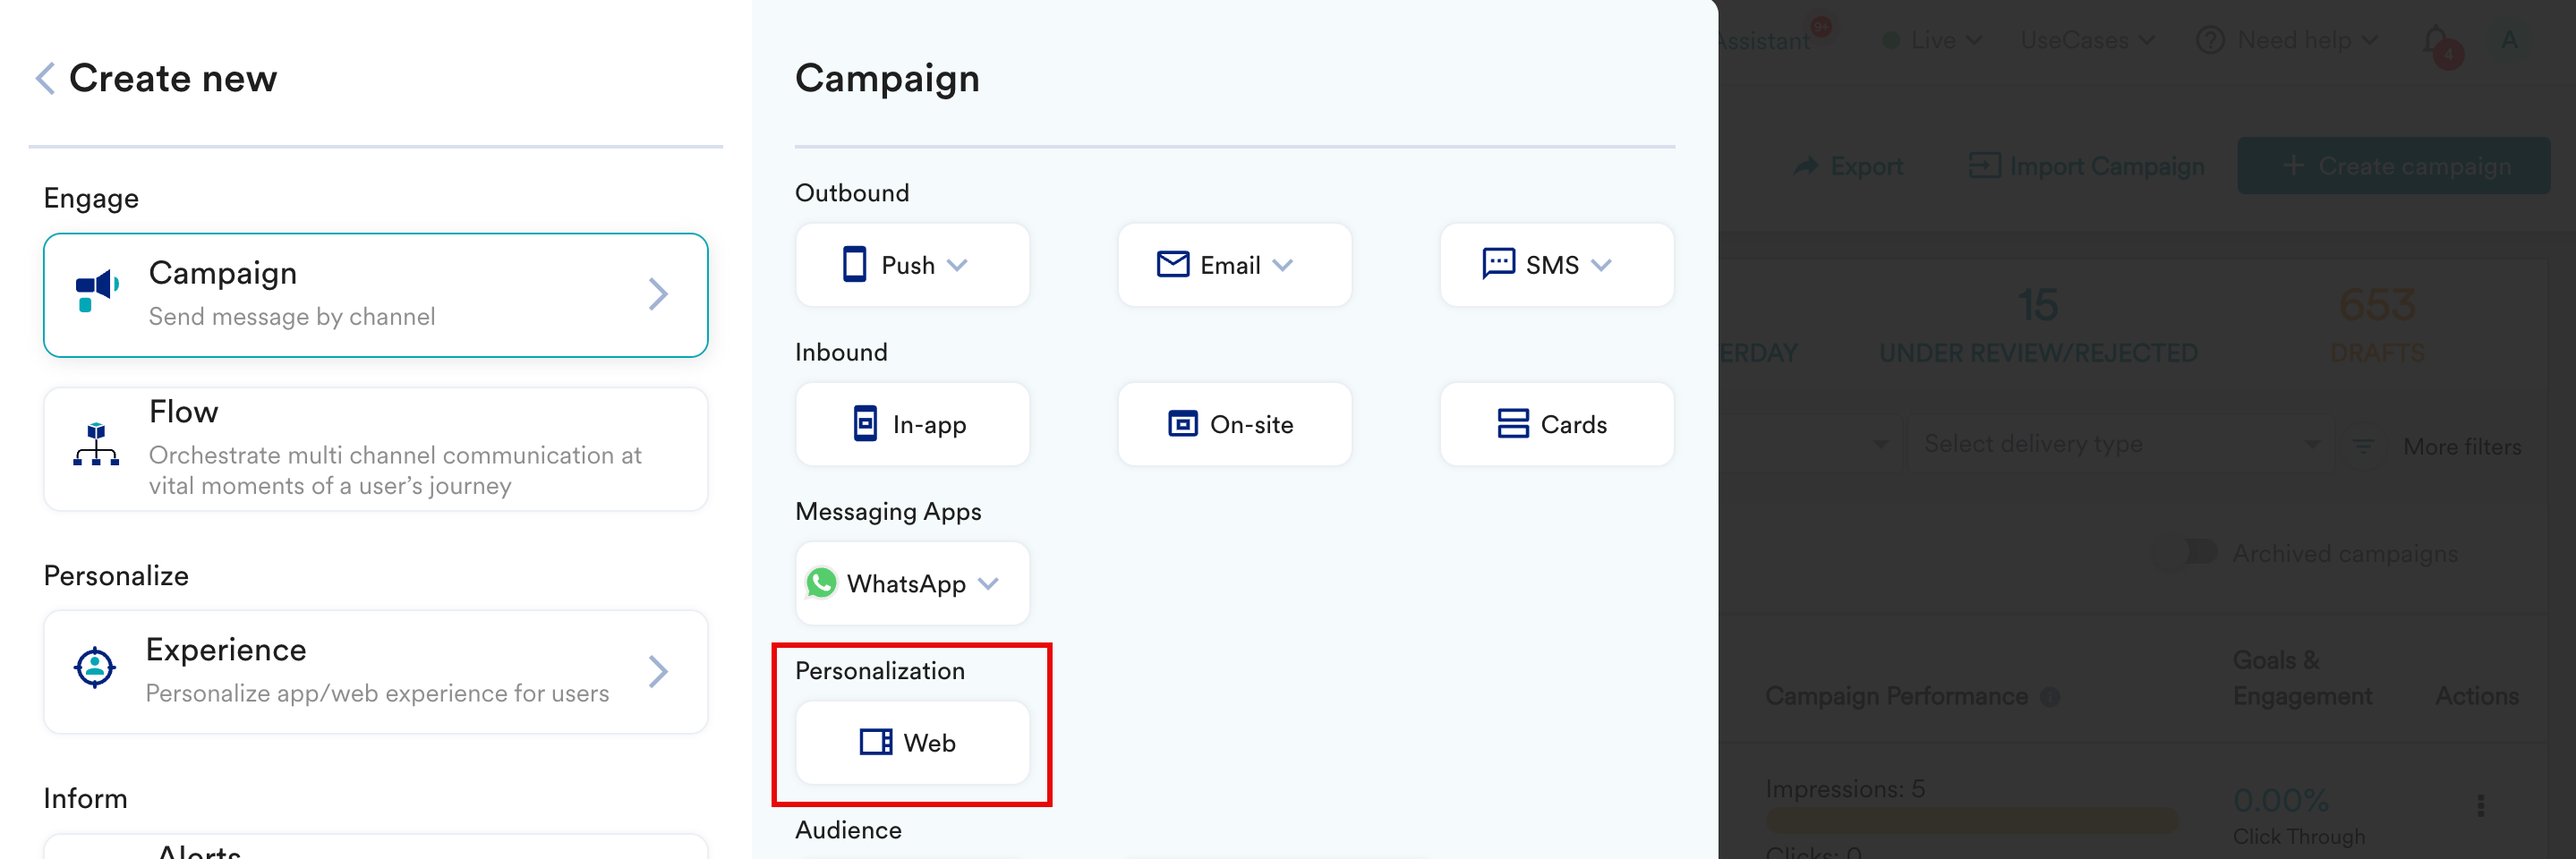
Task: Select the SMS message icon
Action: pyautogui.click(x=1497, y=264)
